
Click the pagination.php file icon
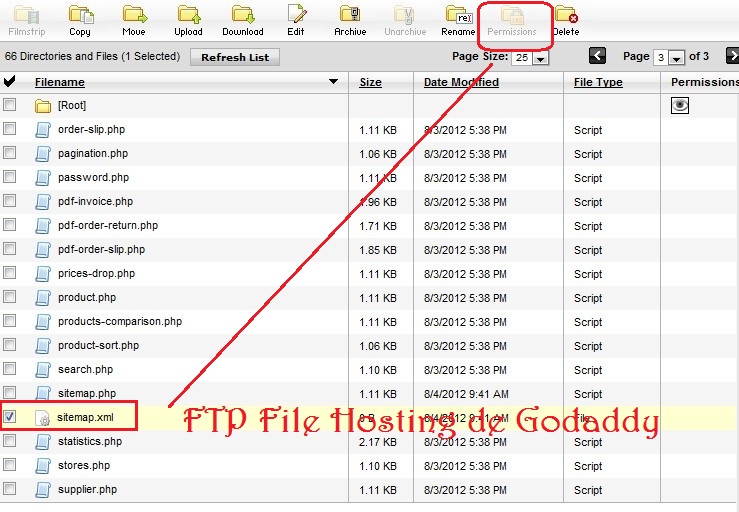[43, 154]
